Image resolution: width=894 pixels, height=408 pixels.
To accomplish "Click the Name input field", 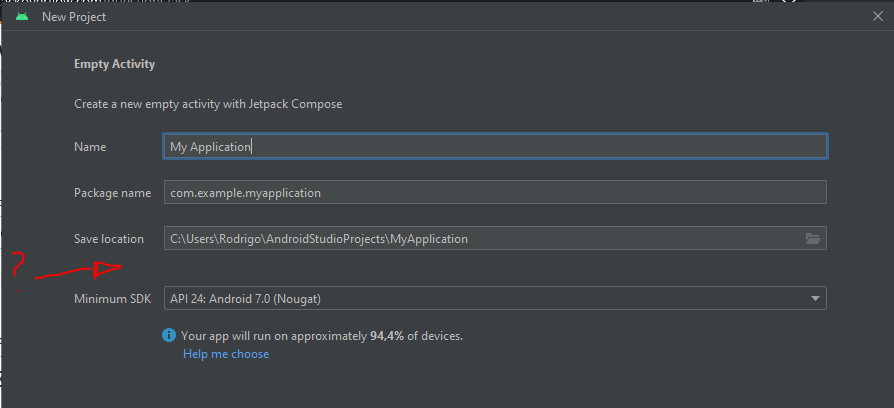I will [495, 146].
